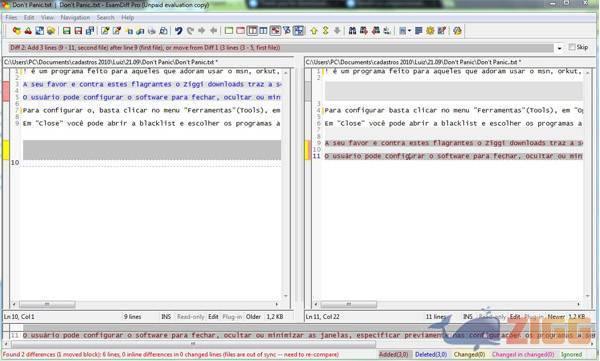Edit first file with green pencil icon
Image resolution: width=600 pixels, height=361 pixels.
tap(105, 31)
